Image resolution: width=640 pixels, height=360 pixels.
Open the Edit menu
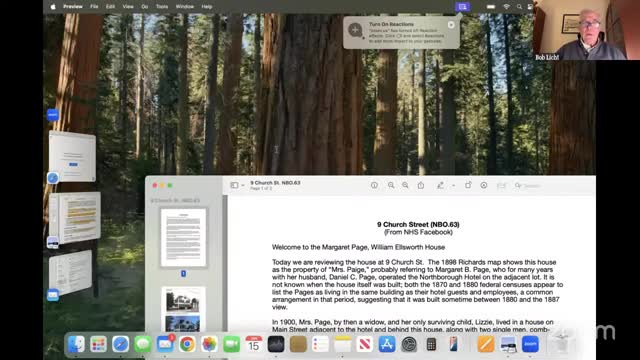[110, 7]
